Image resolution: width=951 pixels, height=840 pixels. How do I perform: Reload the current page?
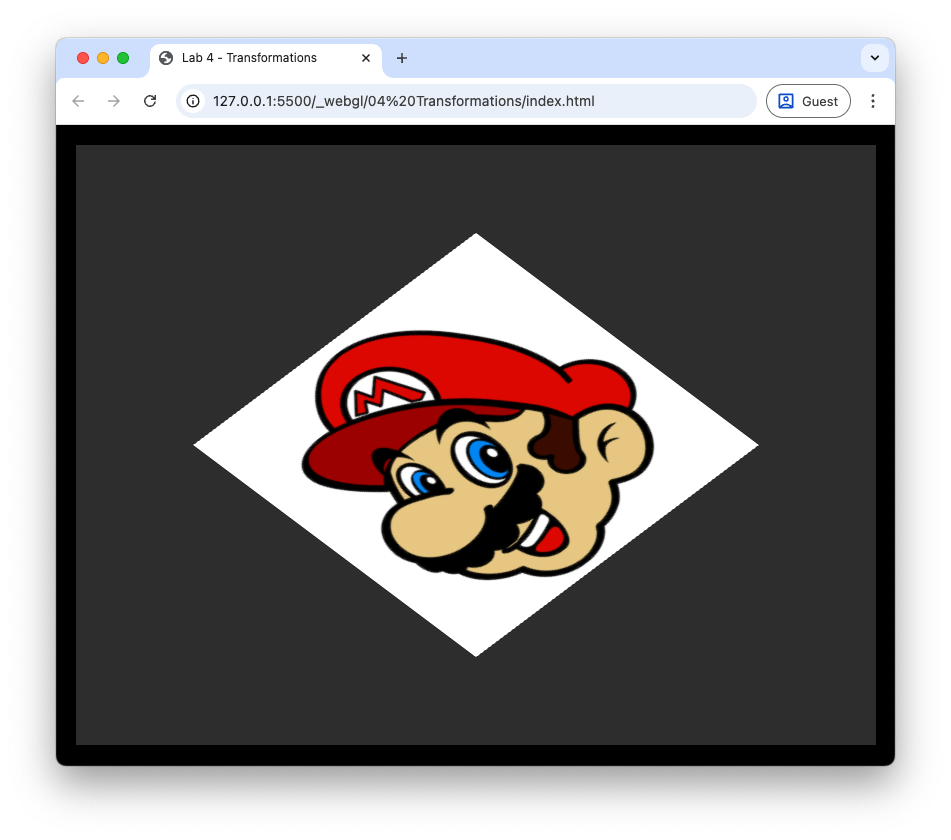150,101
